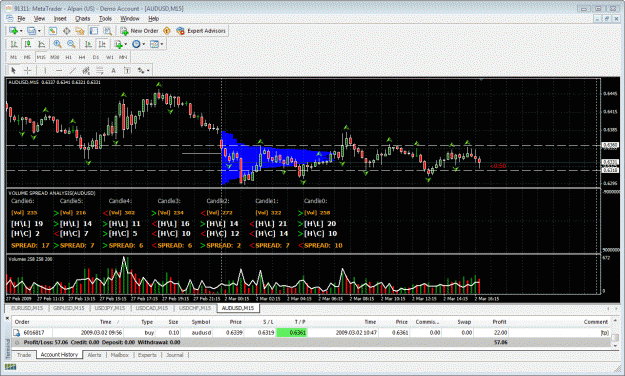Screen dimensions: 625x376
Task: Toggle chart Auto Scroll icon
Action: [88, 44]
